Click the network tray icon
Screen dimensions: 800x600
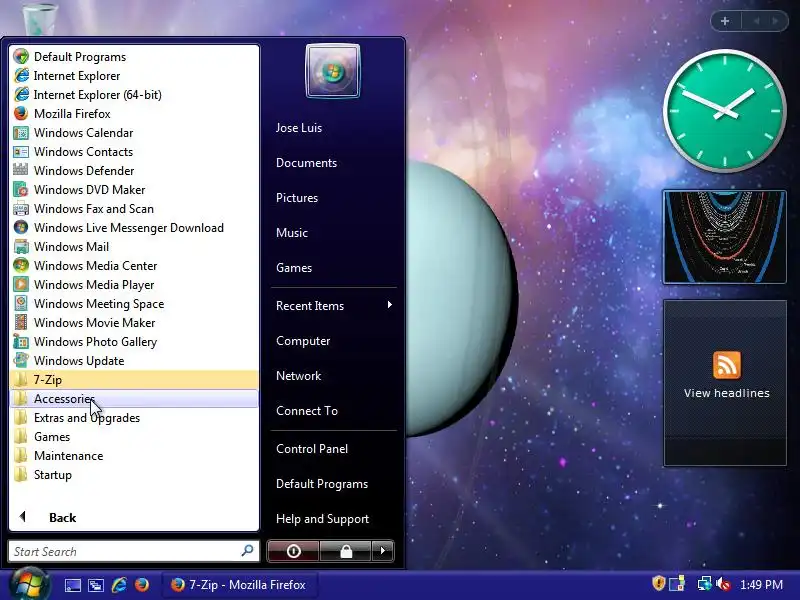tap(704, 584)
